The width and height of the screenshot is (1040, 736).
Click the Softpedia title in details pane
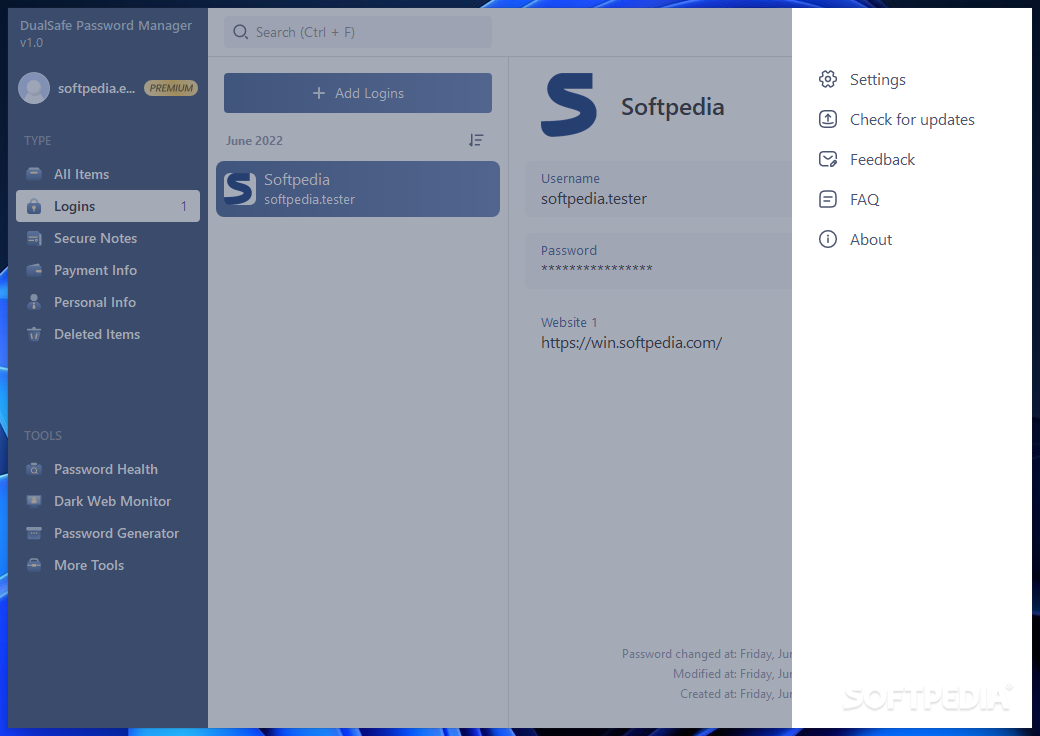673,107
